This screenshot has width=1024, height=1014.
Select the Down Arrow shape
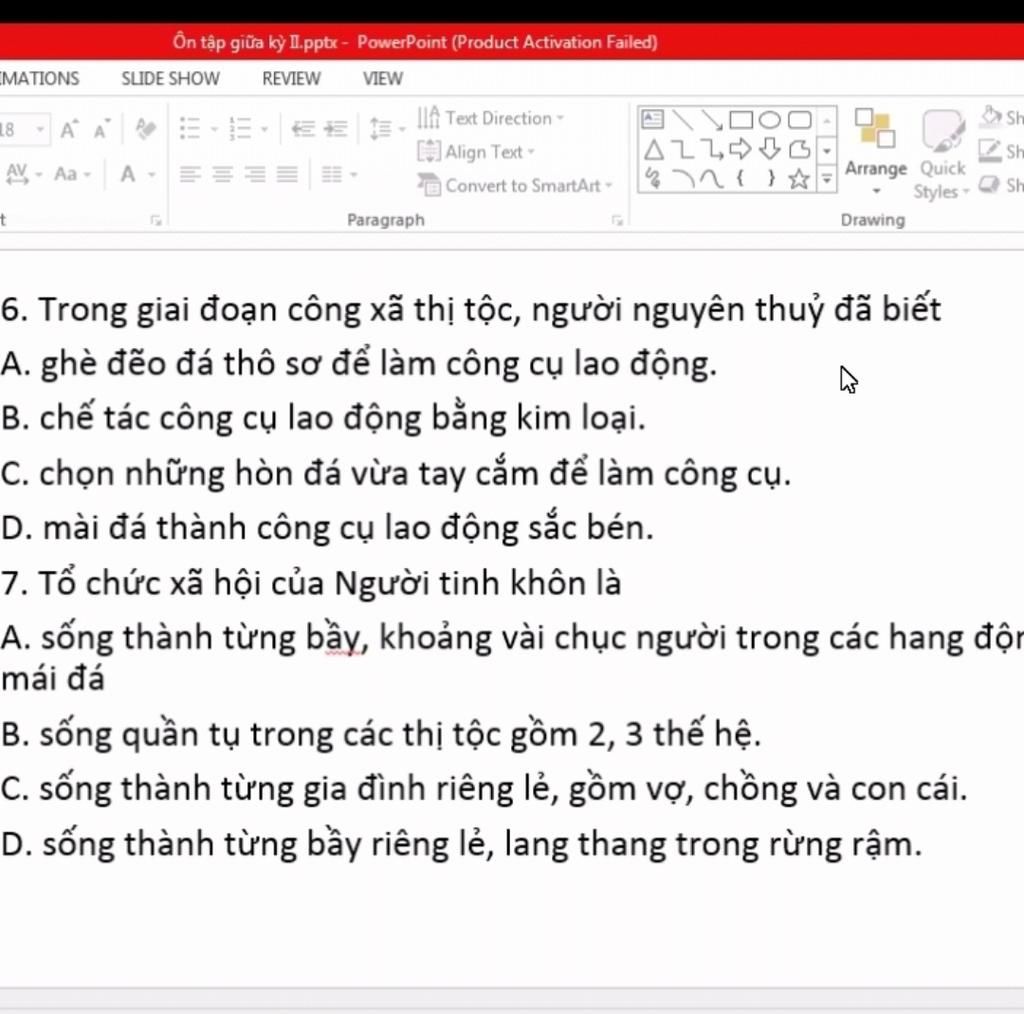tap(770, 149)
